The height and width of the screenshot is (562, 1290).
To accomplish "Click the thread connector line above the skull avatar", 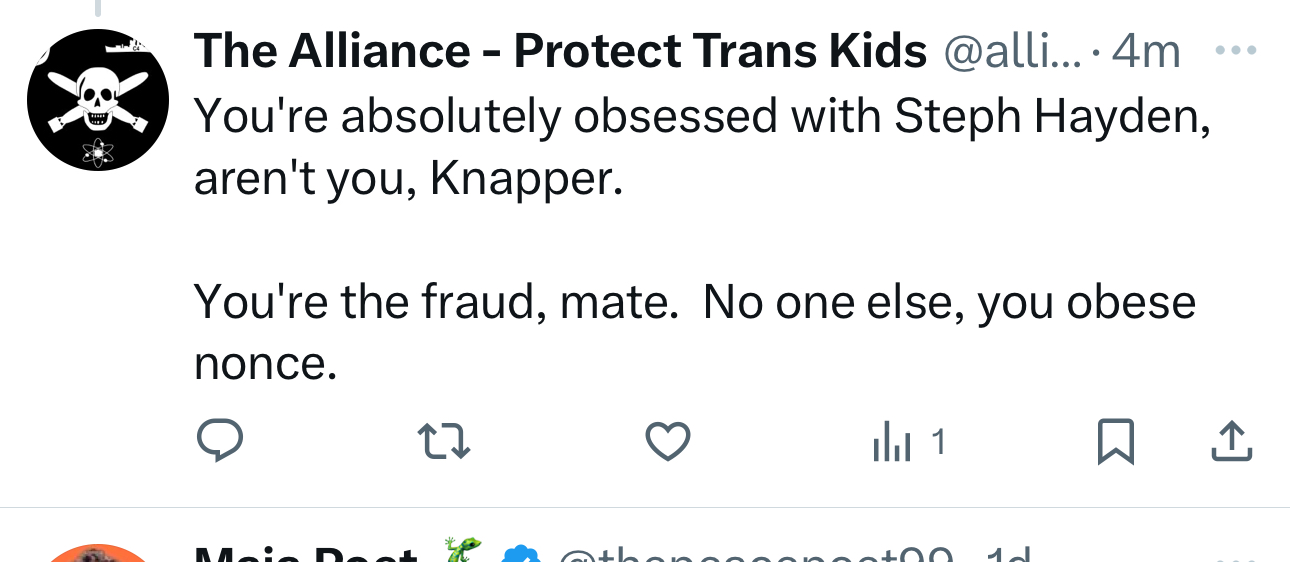I will point(98,8).
